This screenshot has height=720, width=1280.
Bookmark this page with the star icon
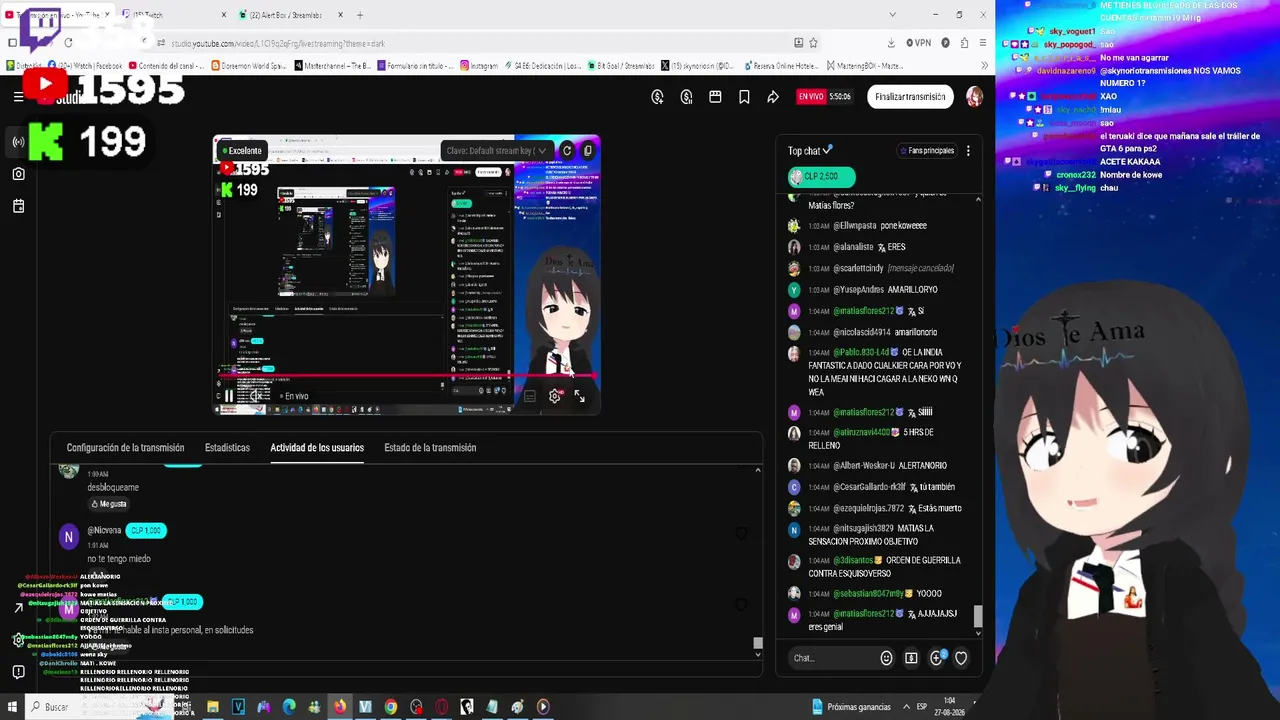813,43
